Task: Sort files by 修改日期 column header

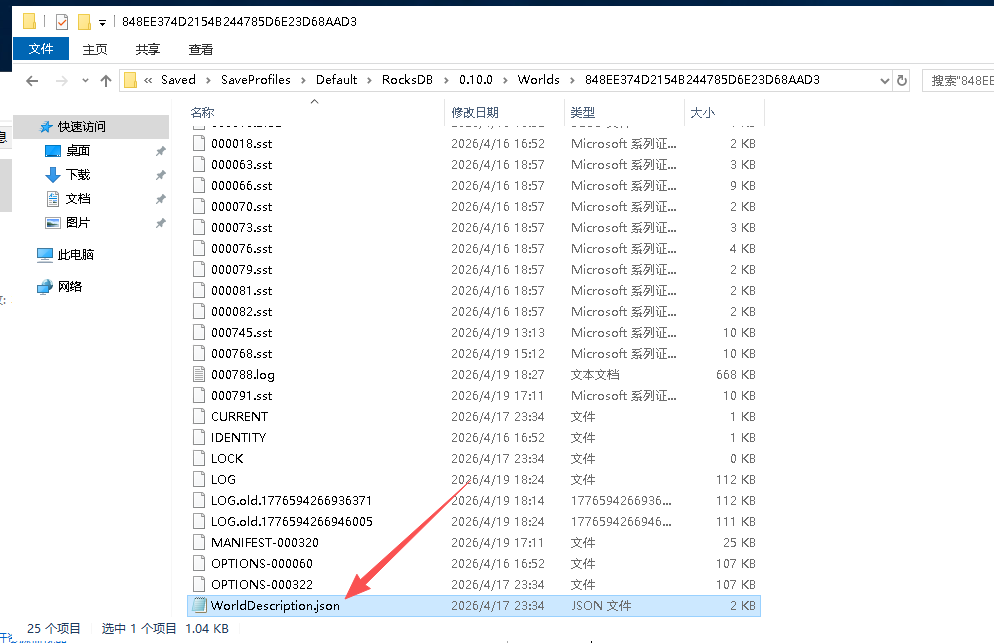Action: [x=475, y=113]
